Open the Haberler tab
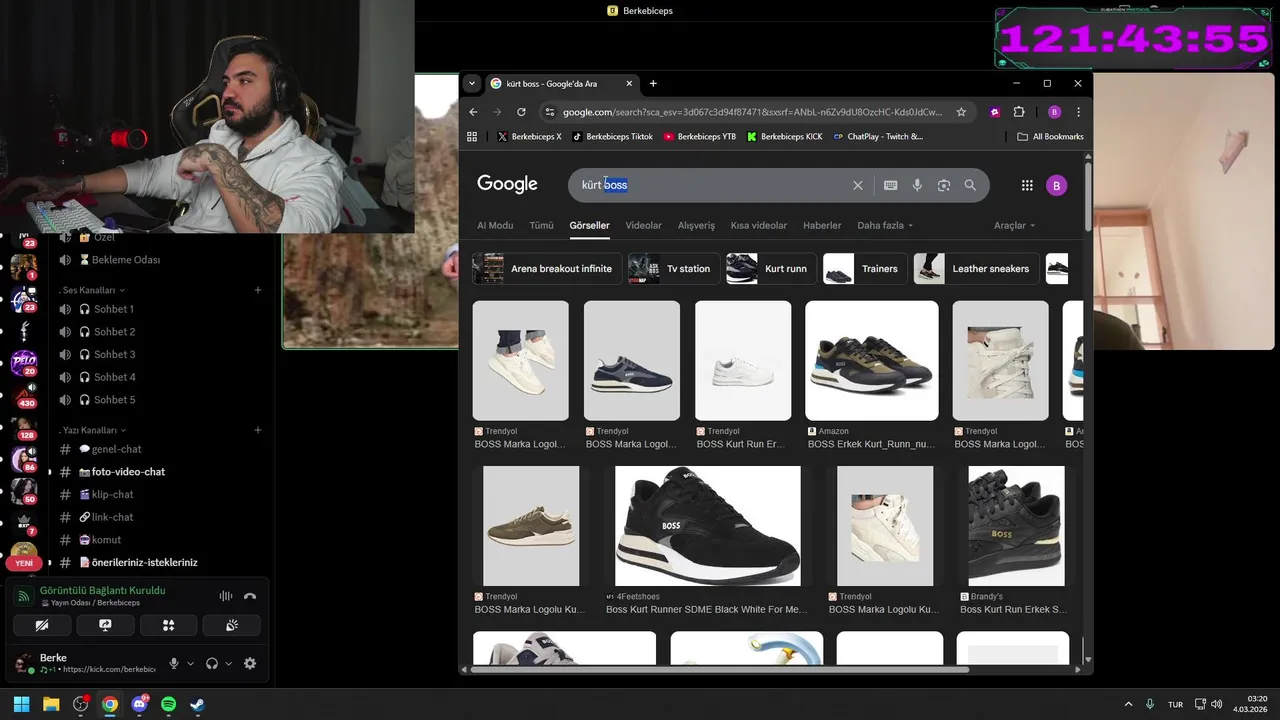The width and height of the screenshot is (1280, 720). [x=822, y=225]
